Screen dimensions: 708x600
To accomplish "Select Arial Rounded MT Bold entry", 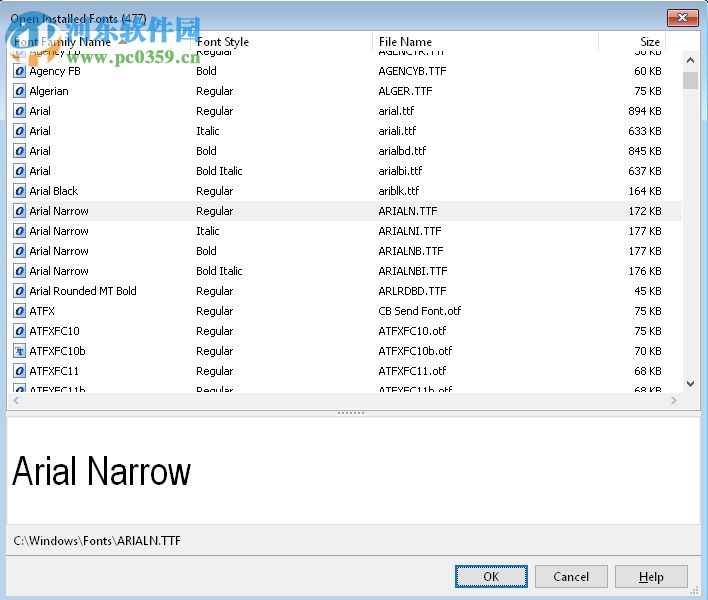I will (x=83, y=291).
